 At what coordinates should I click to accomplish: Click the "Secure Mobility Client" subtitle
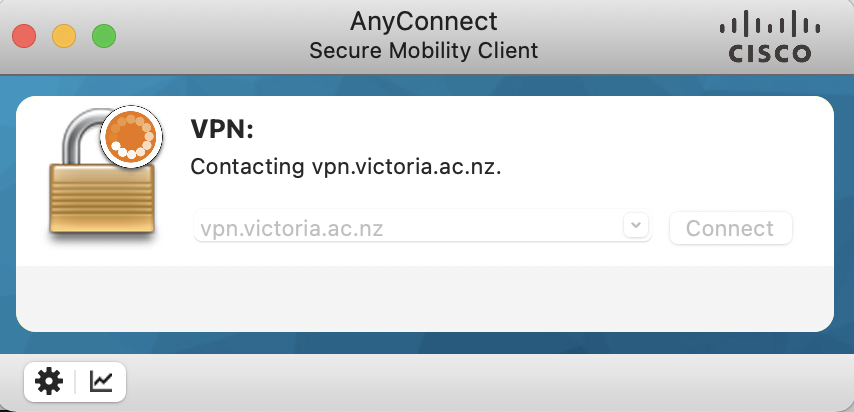(x=424, y=50)
